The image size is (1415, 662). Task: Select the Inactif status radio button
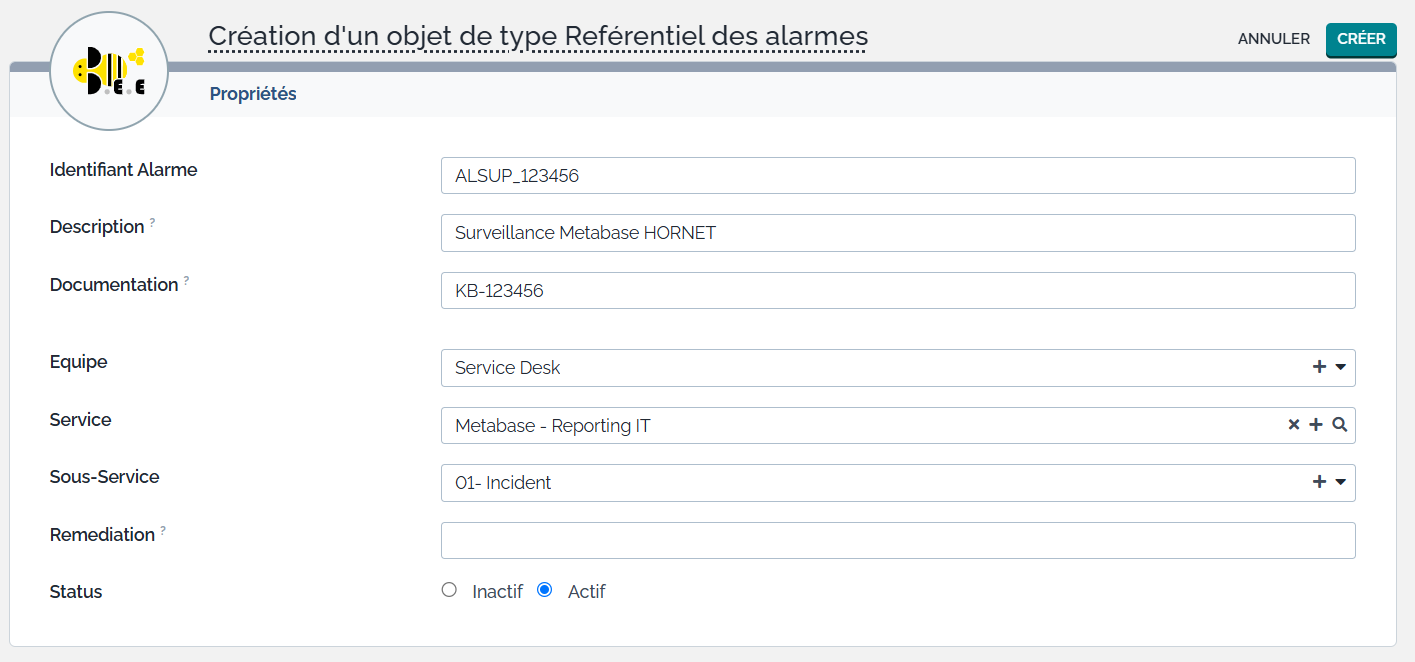[x=449, y=590]
